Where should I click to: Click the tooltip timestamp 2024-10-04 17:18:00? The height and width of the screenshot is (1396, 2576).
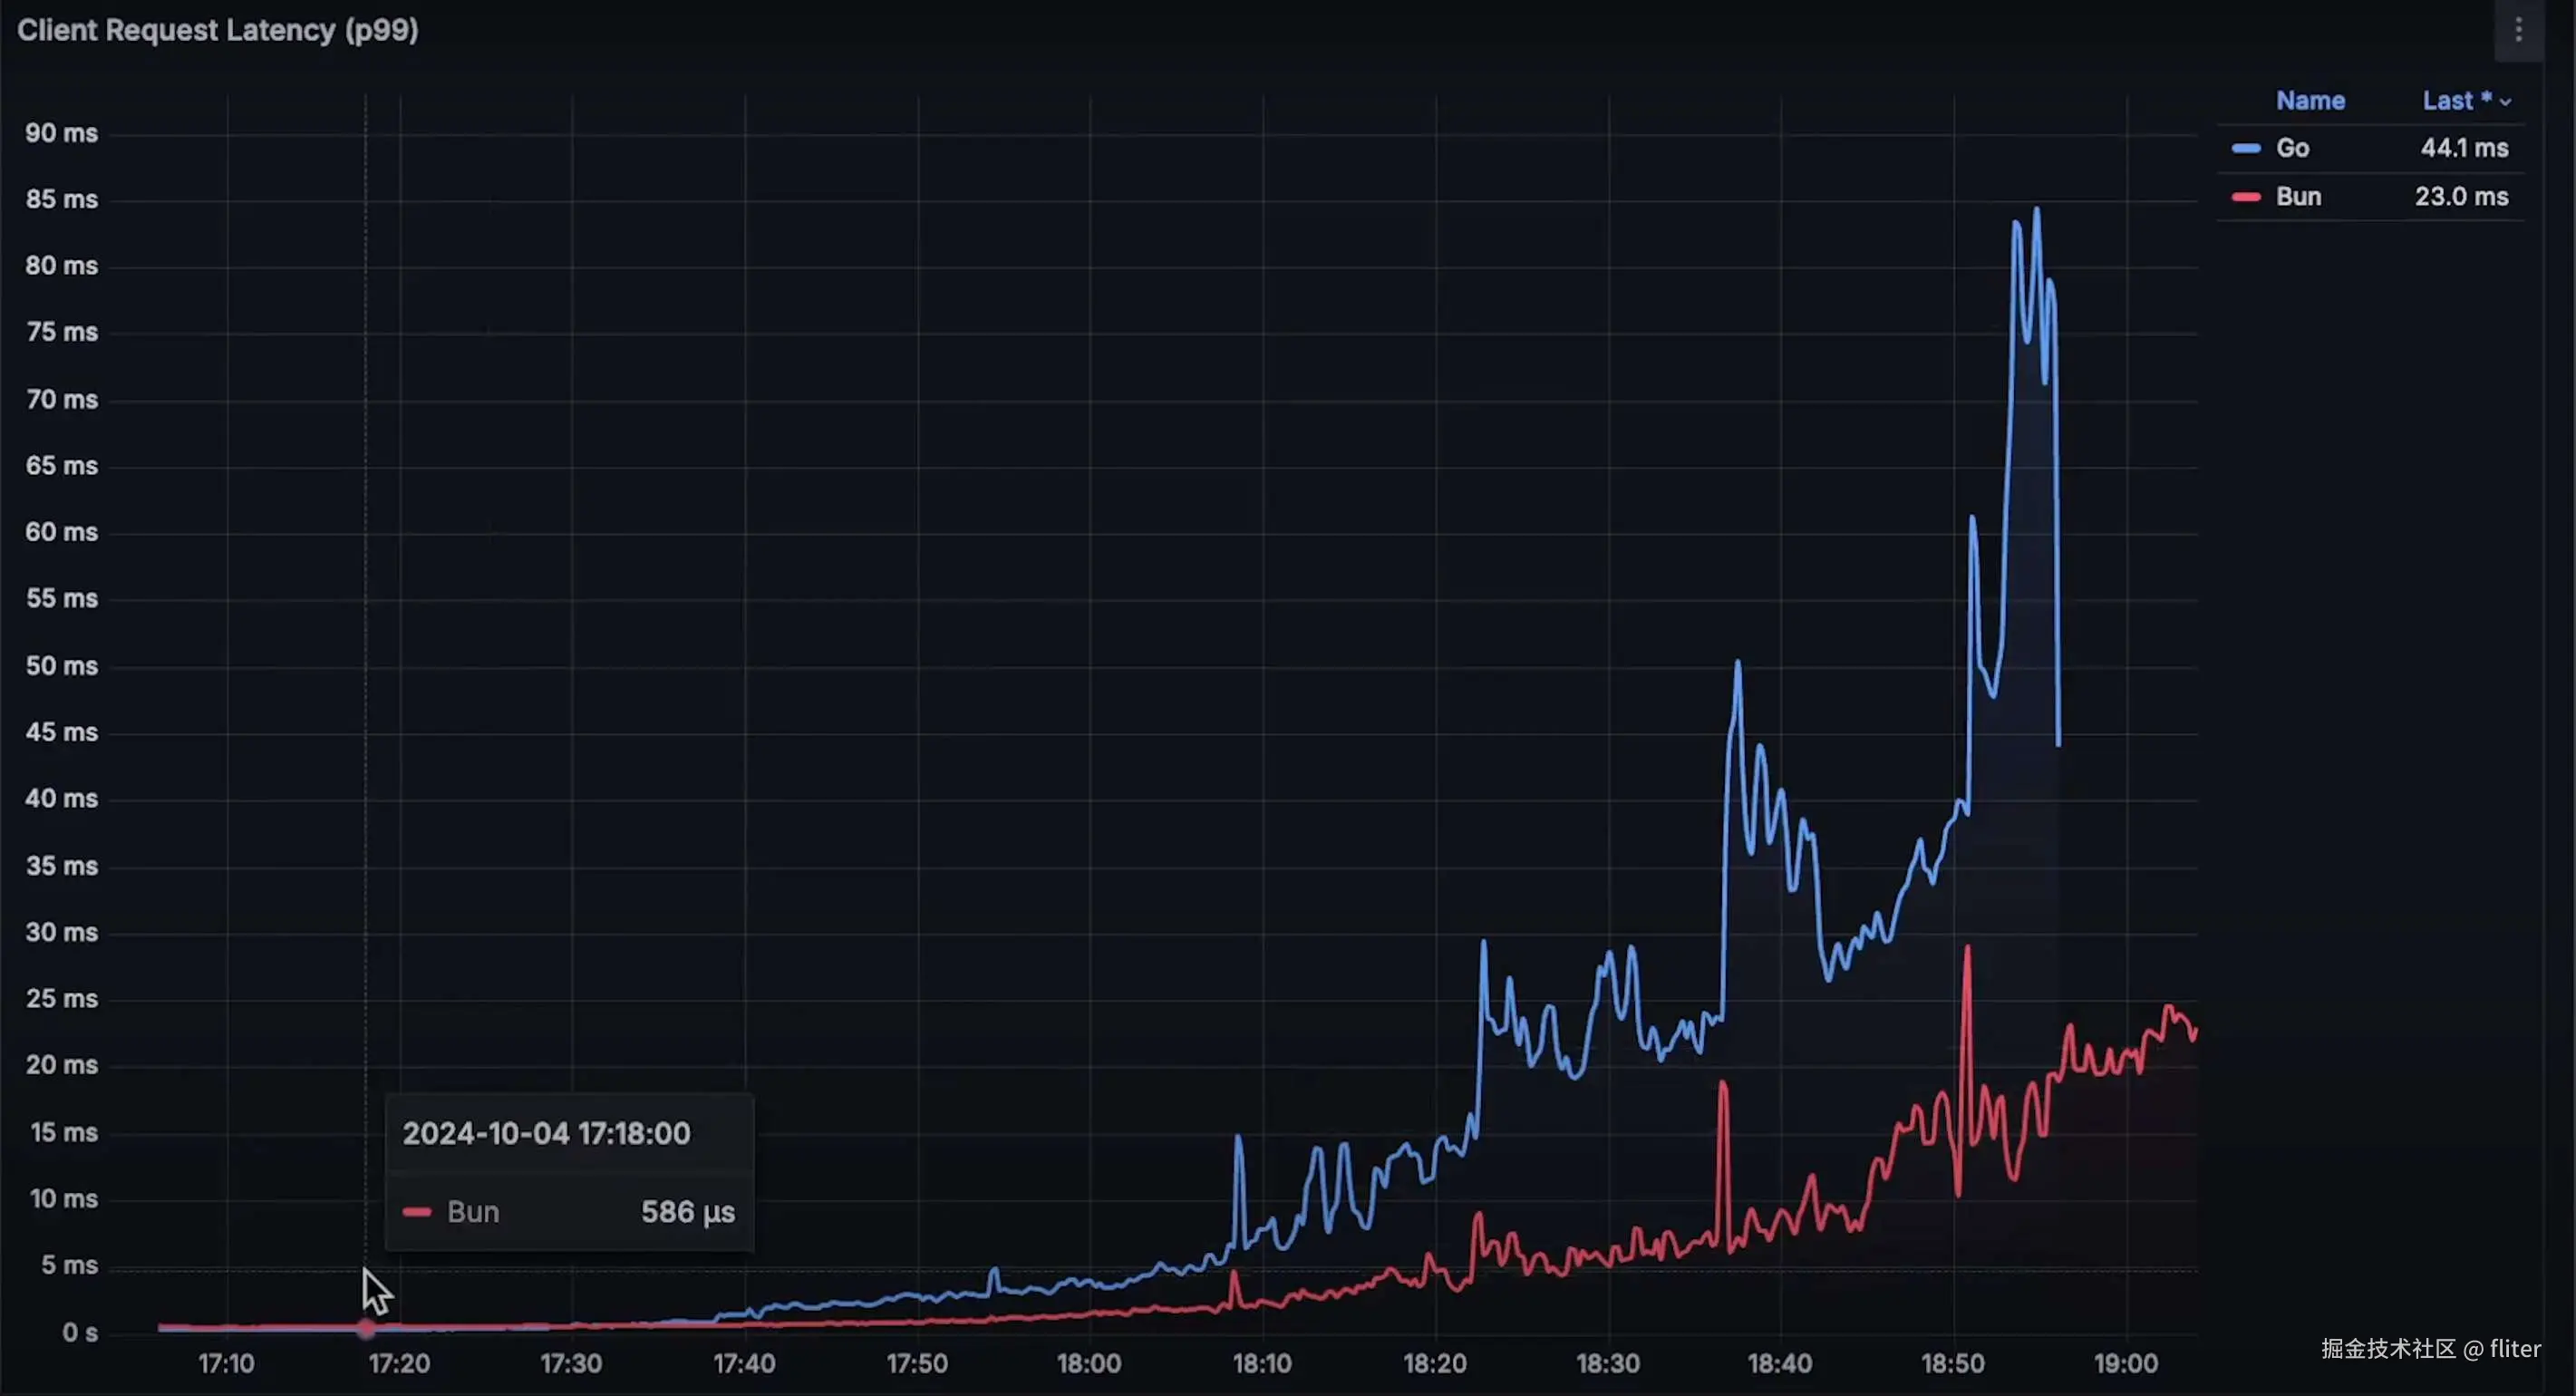546,1133
